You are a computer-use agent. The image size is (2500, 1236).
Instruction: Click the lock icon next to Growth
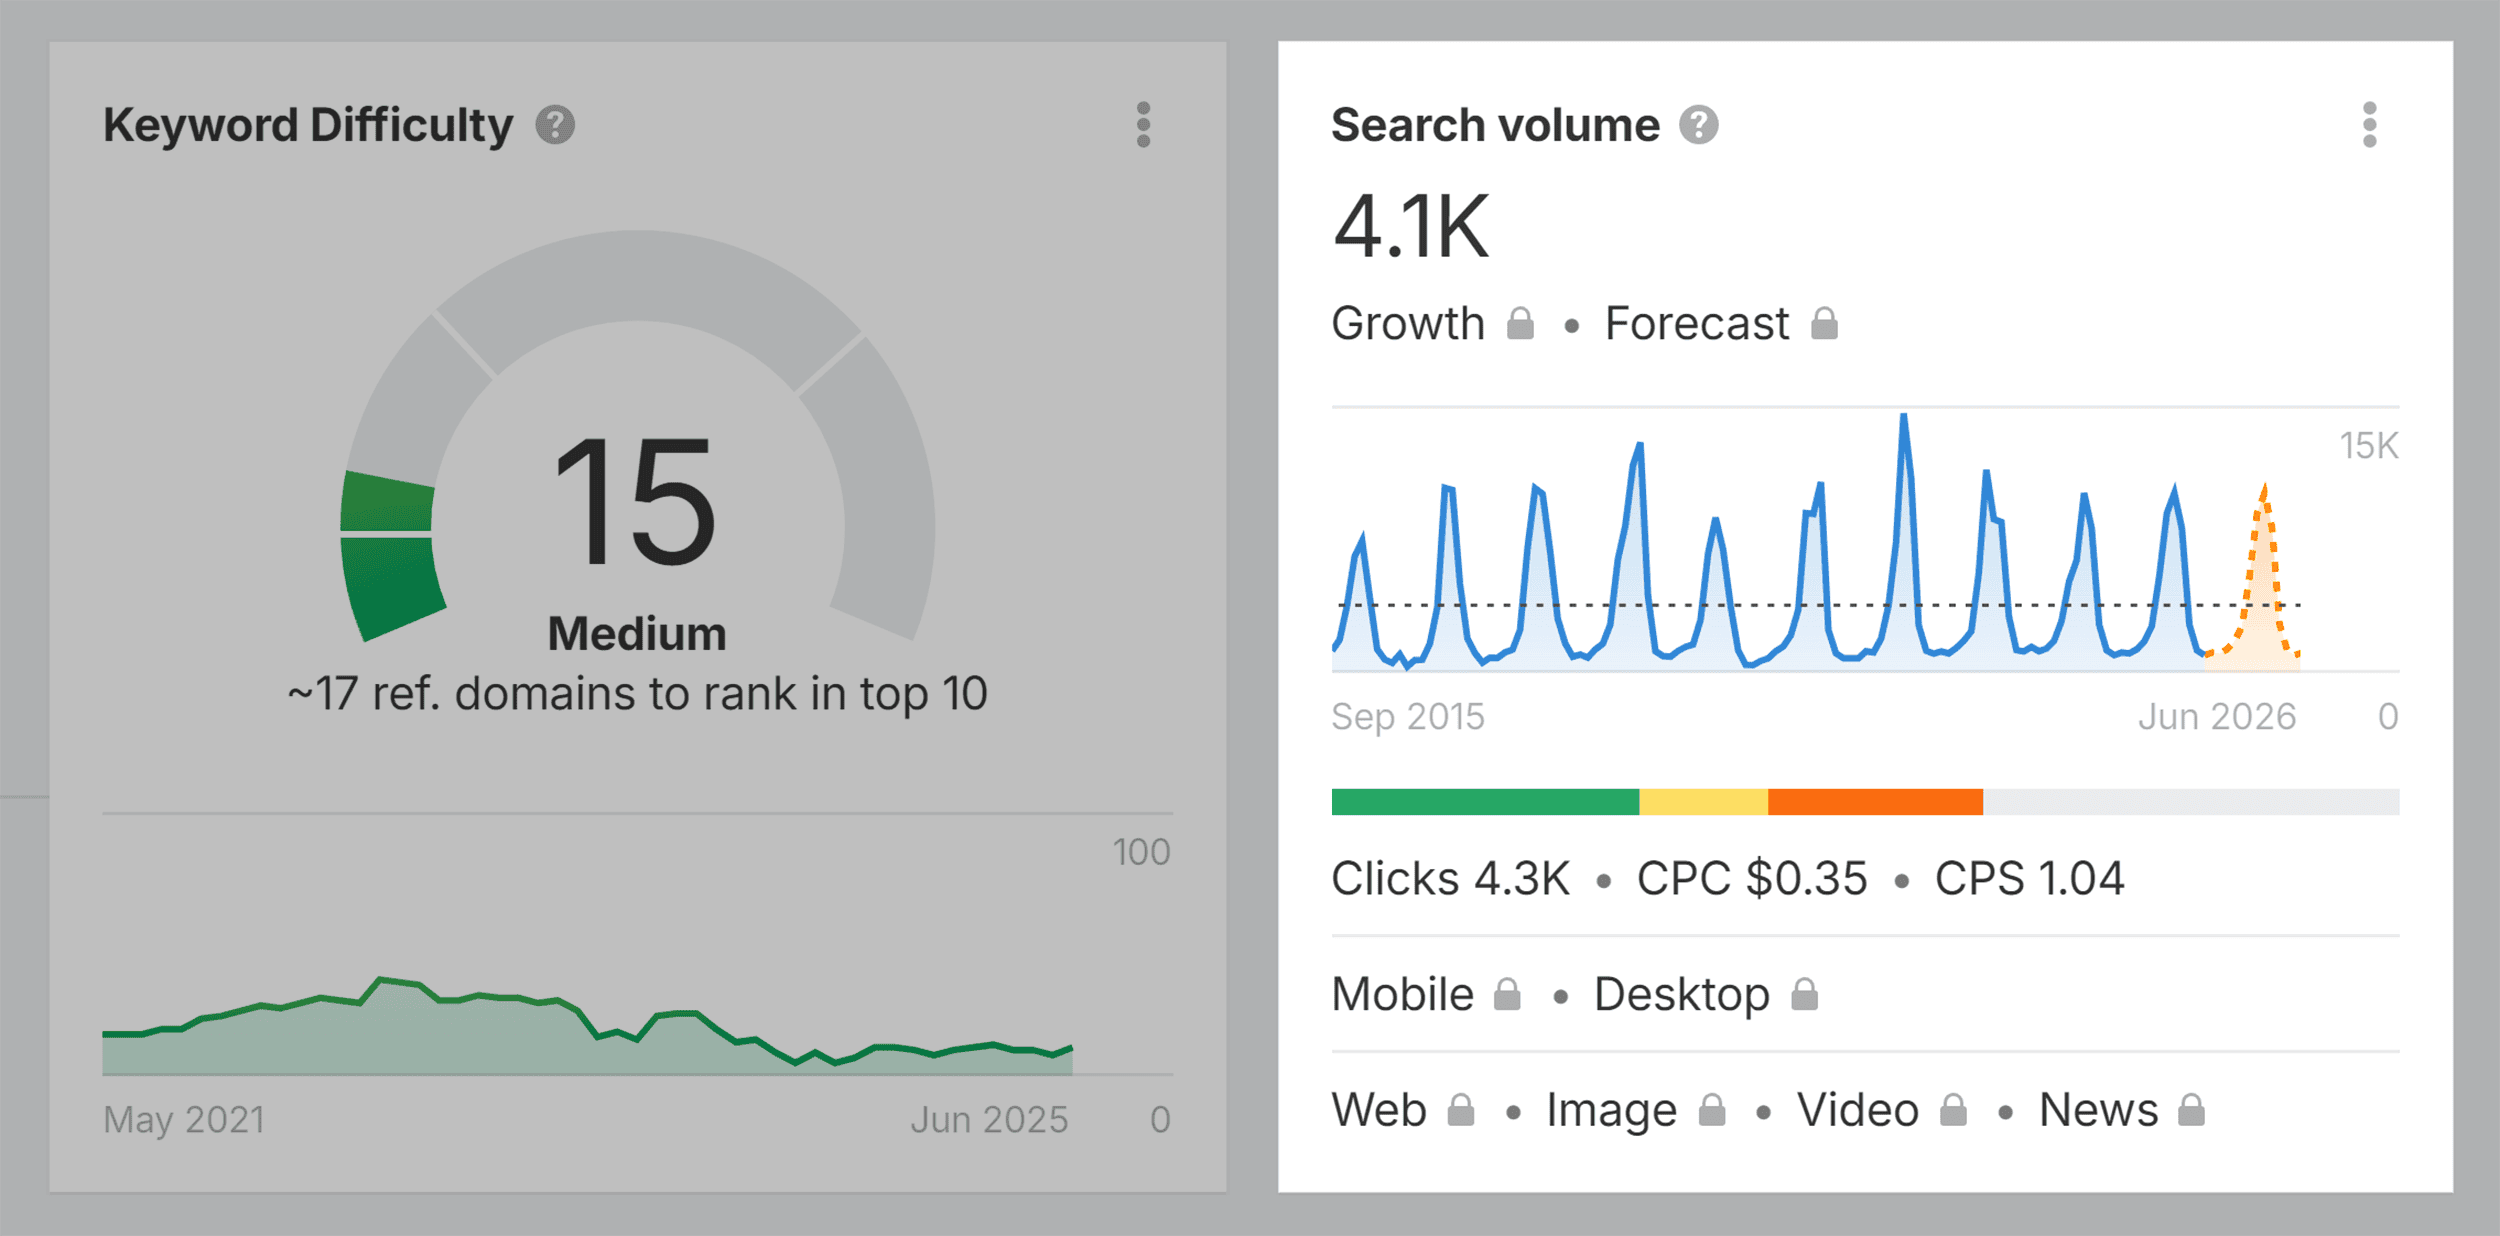(x=1521, y=322)
